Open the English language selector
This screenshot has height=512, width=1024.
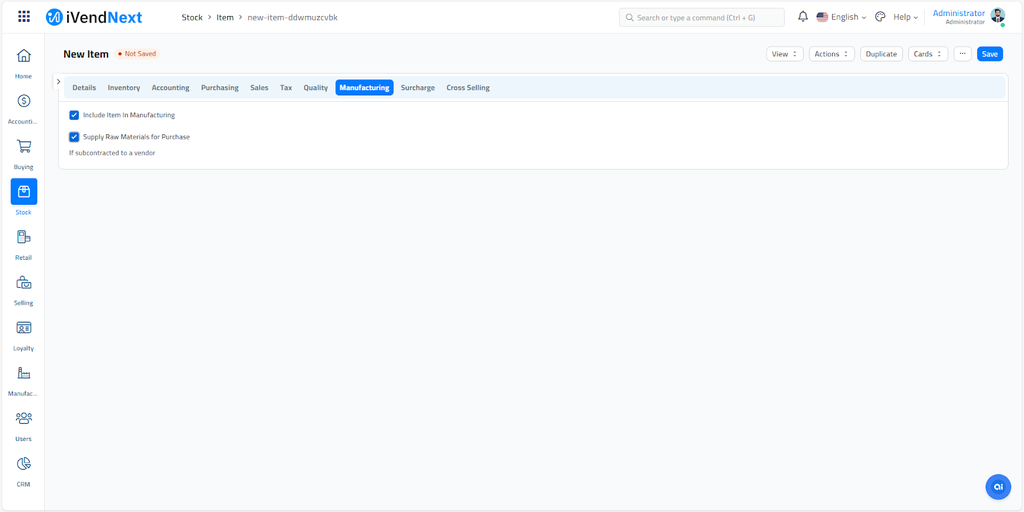coord(842,17)
